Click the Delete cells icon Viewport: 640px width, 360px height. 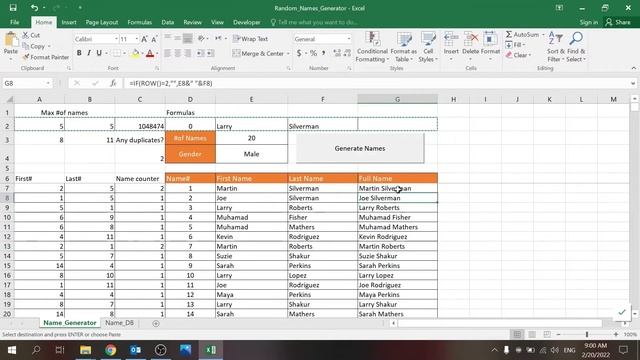click(x=471, y=40)
